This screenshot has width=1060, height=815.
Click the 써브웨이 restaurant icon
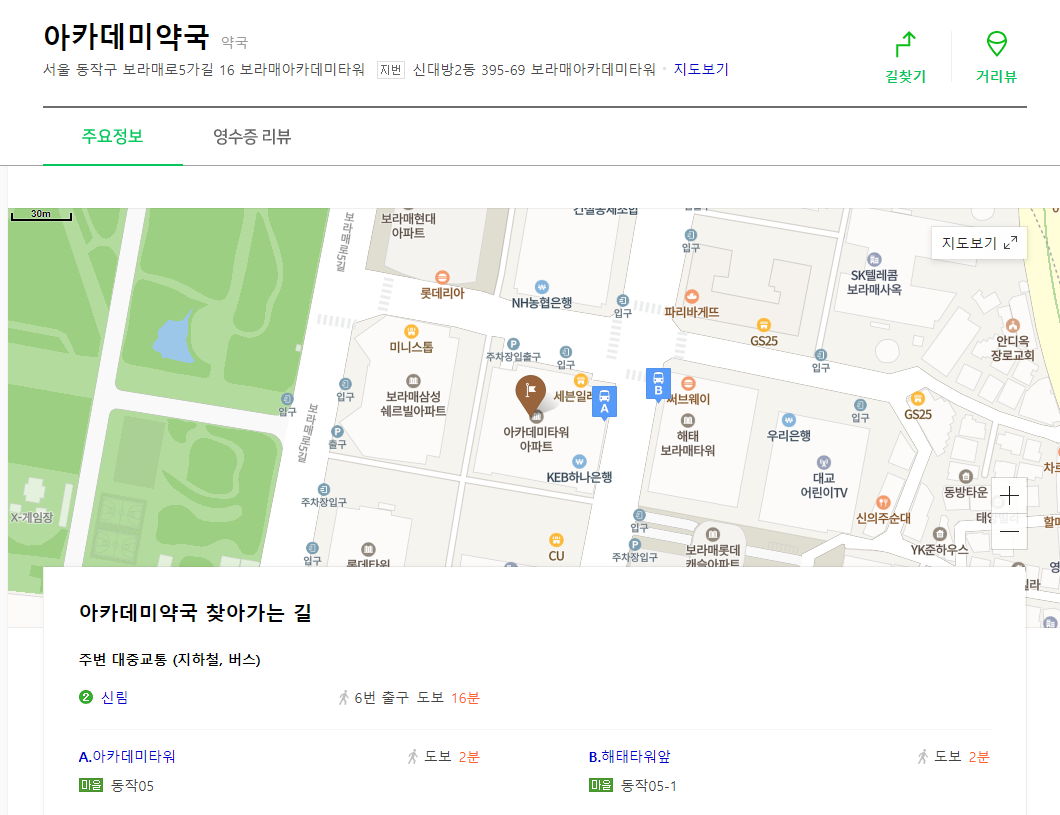coord(688,384)
